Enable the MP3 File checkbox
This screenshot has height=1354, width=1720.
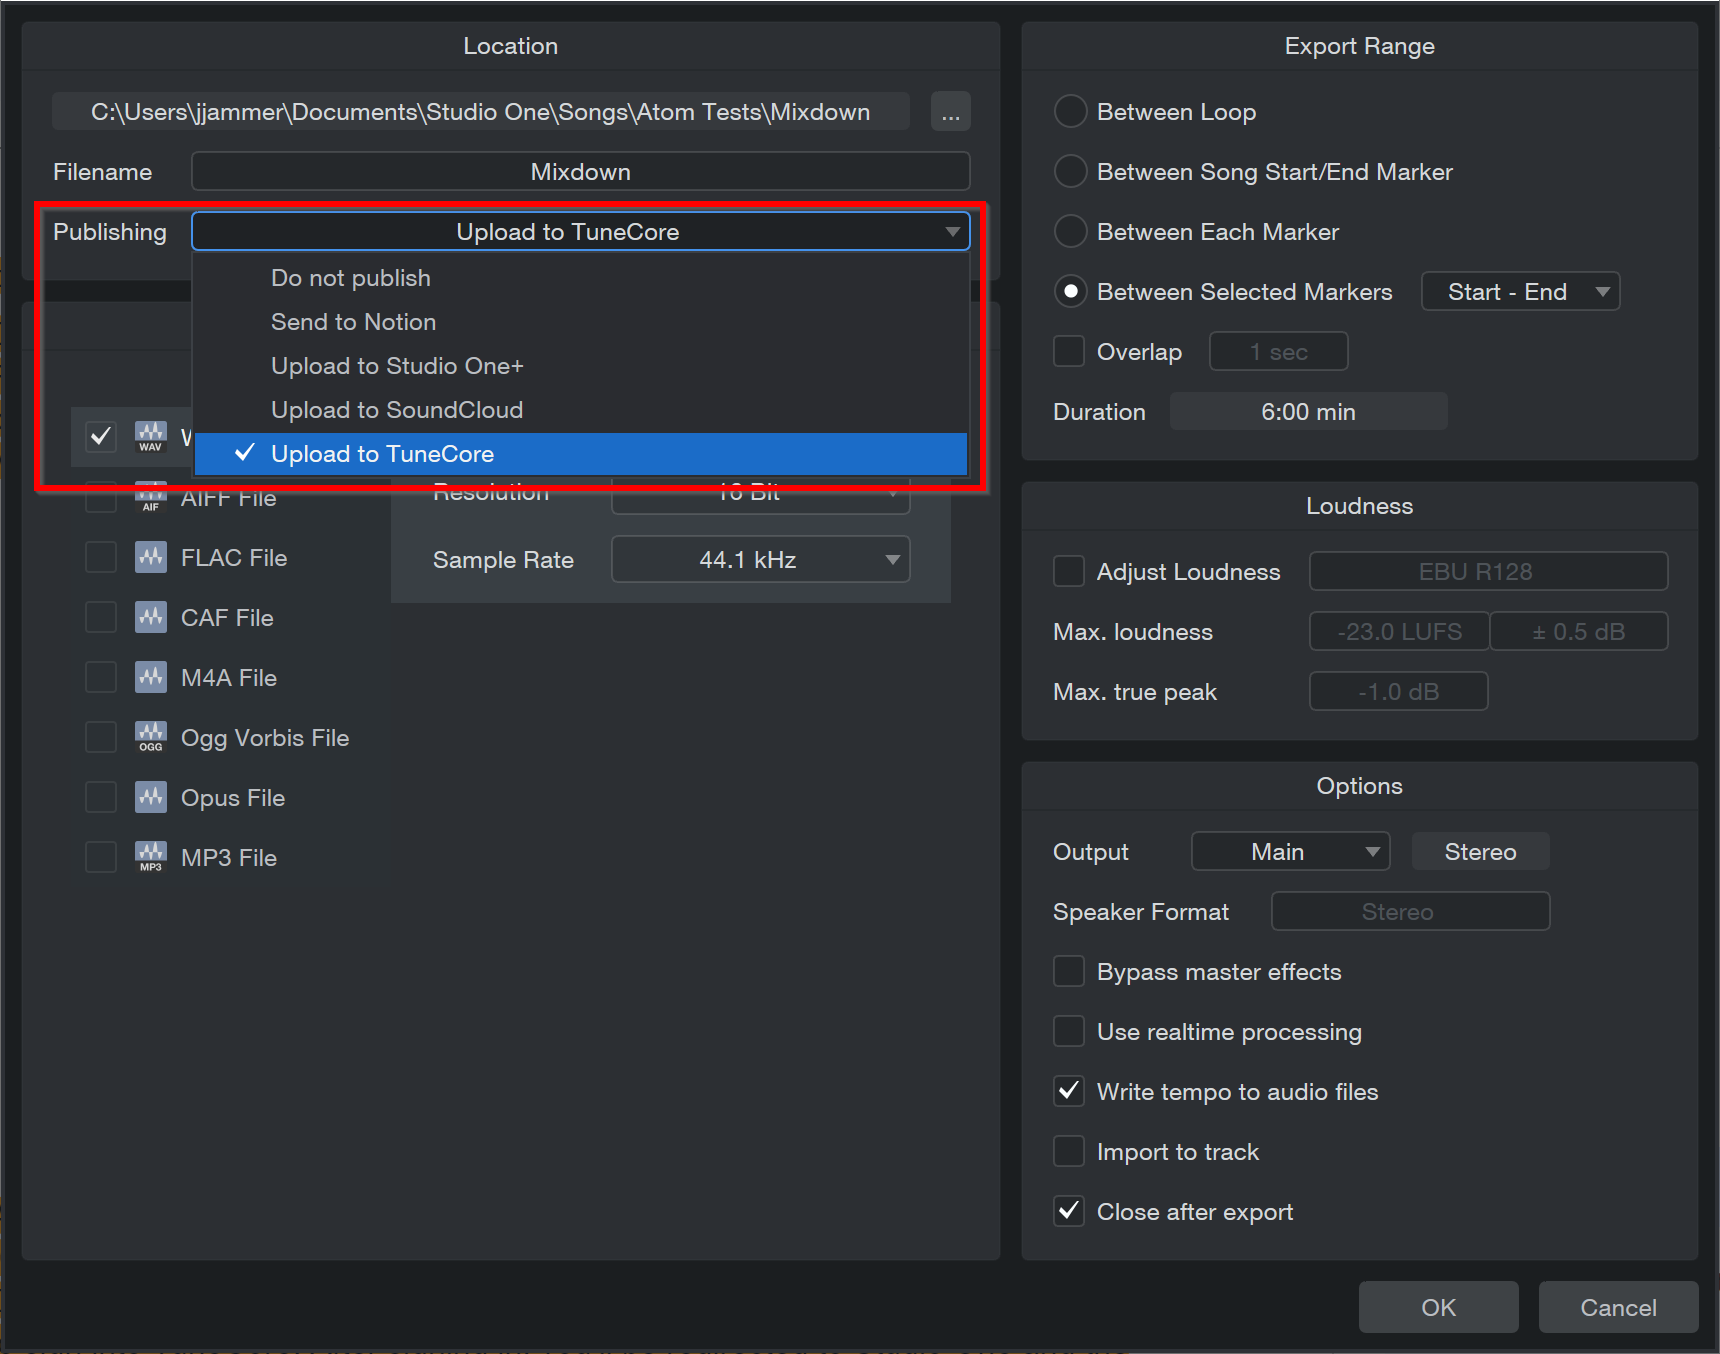pyautogui.click(x=101, y=857)
